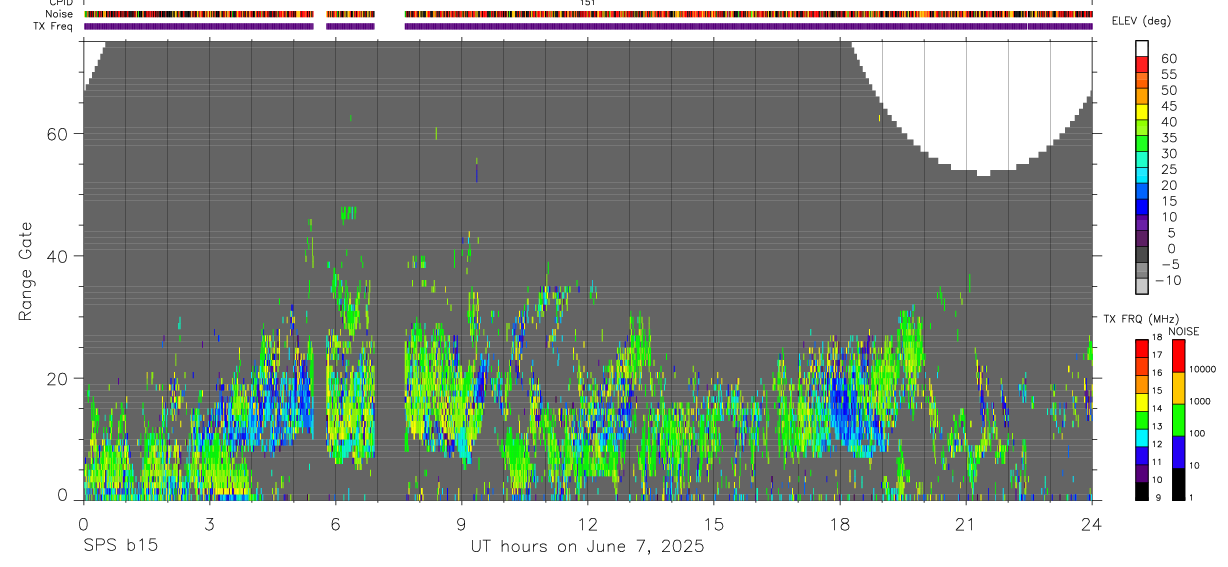Pick the yellow swatch in TX FRQ colorbar

pos(1142,403)
